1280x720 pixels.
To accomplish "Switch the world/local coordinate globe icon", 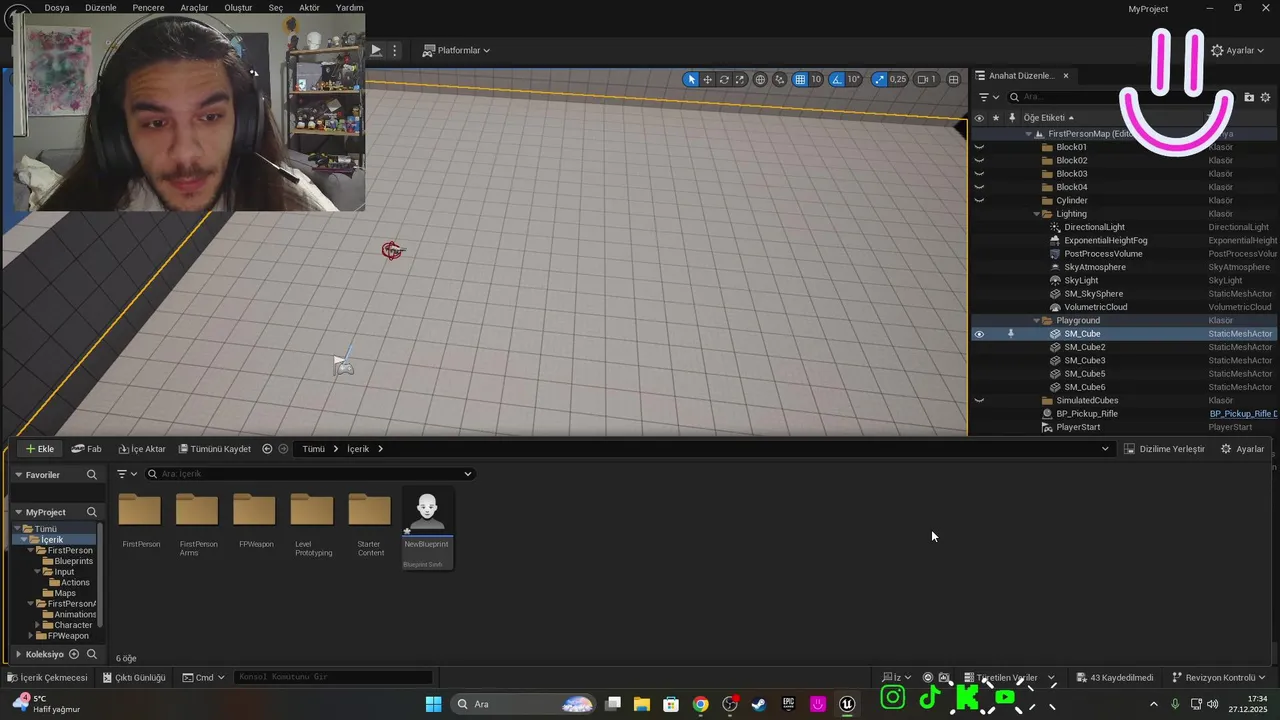I will tap(760, 79).
